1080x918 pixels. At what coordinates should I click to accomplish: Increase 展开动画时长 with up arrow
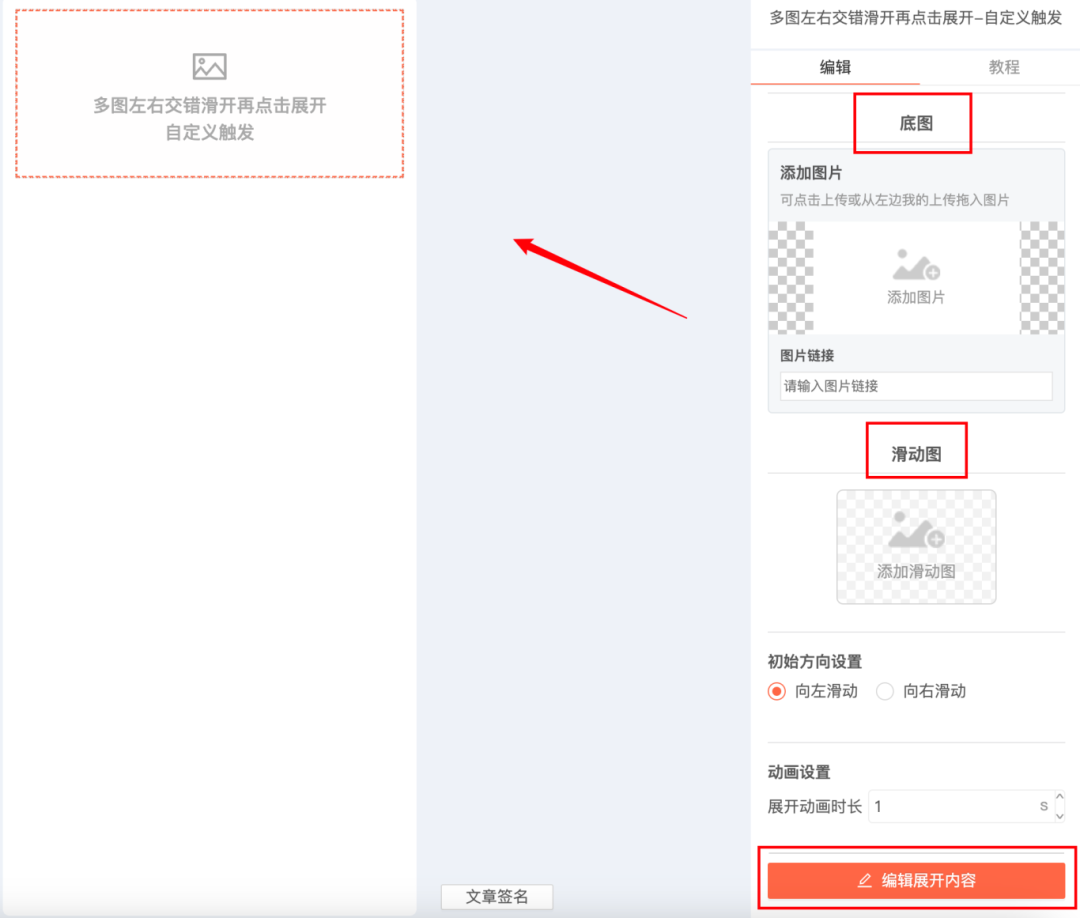pyautogui.click(x=1060, y=797)
